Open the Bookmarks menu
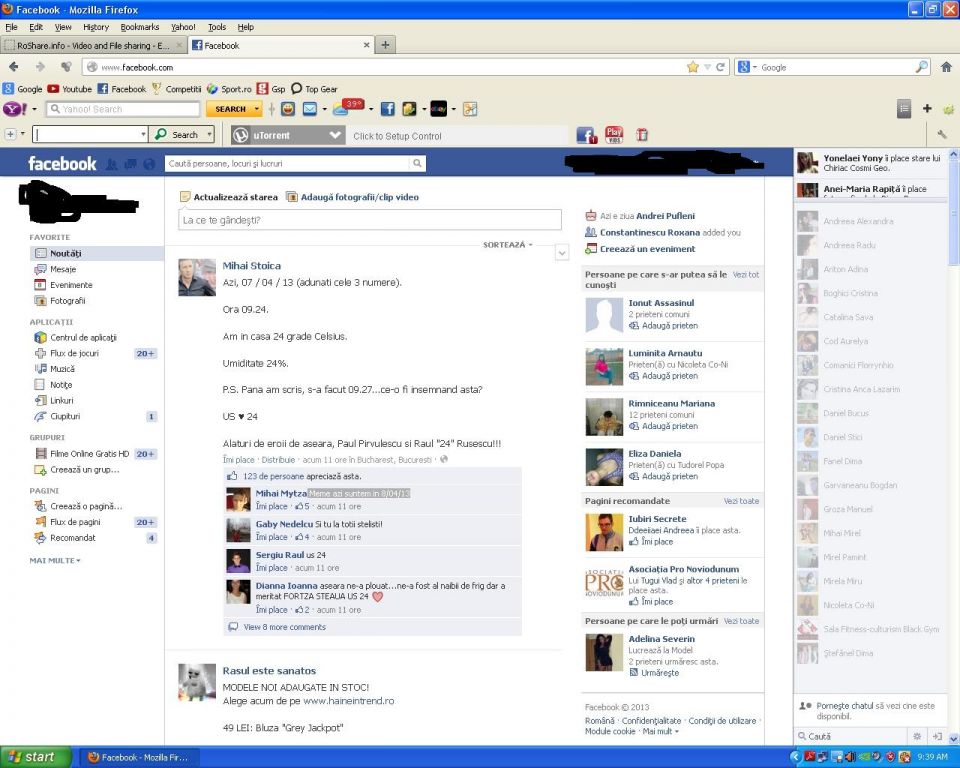 [140, 27]
